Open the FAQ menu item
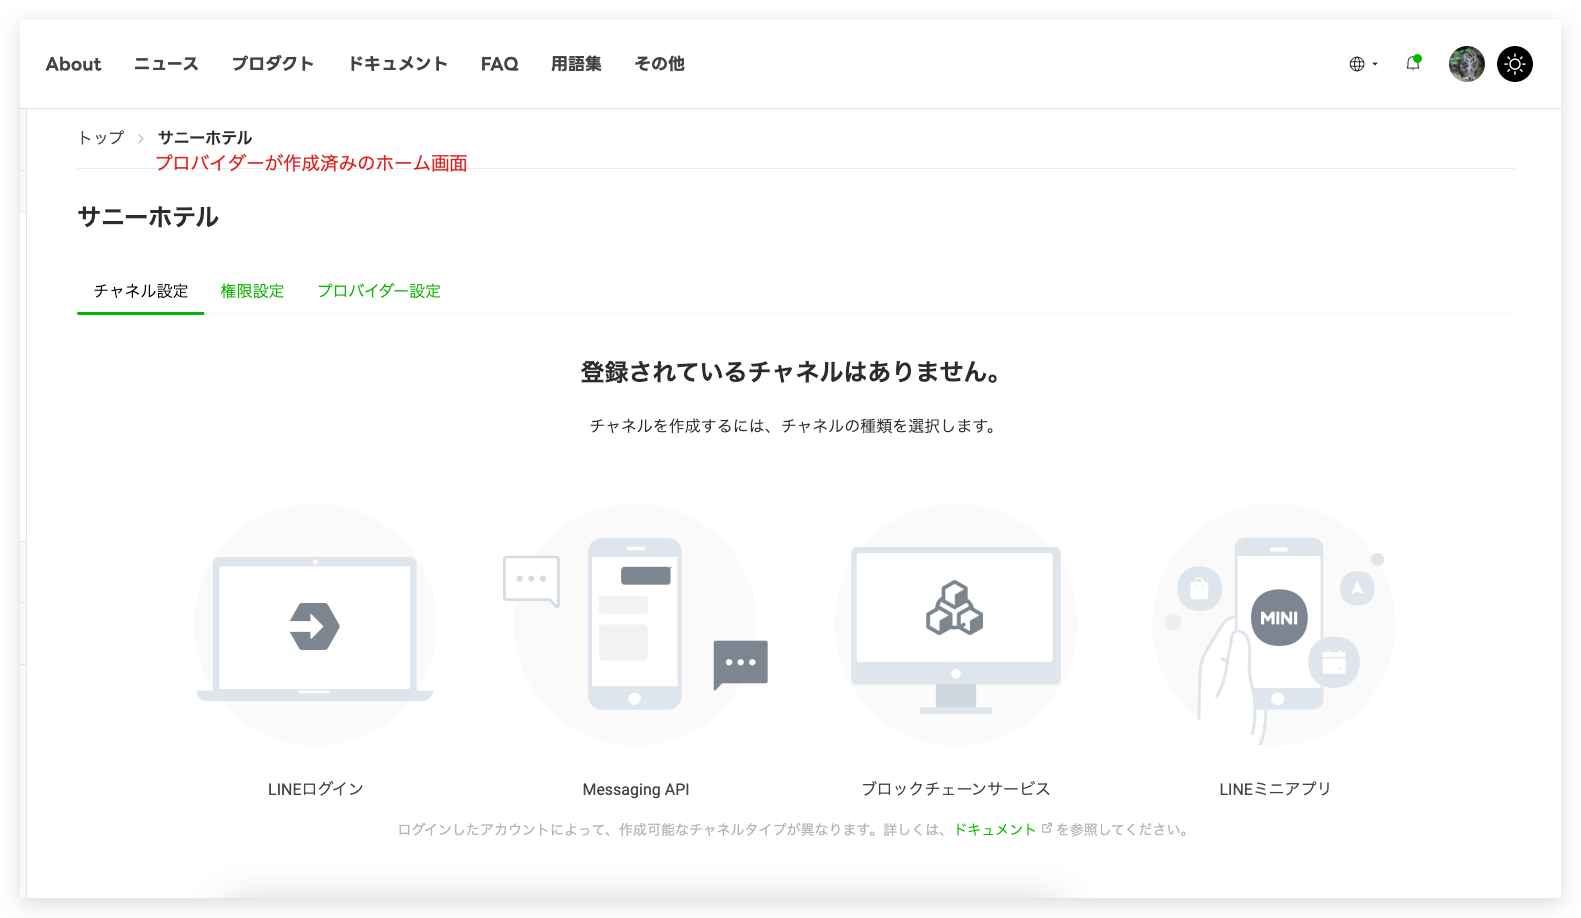Screen dimensions: 1581x918 (x=499, y=64)
